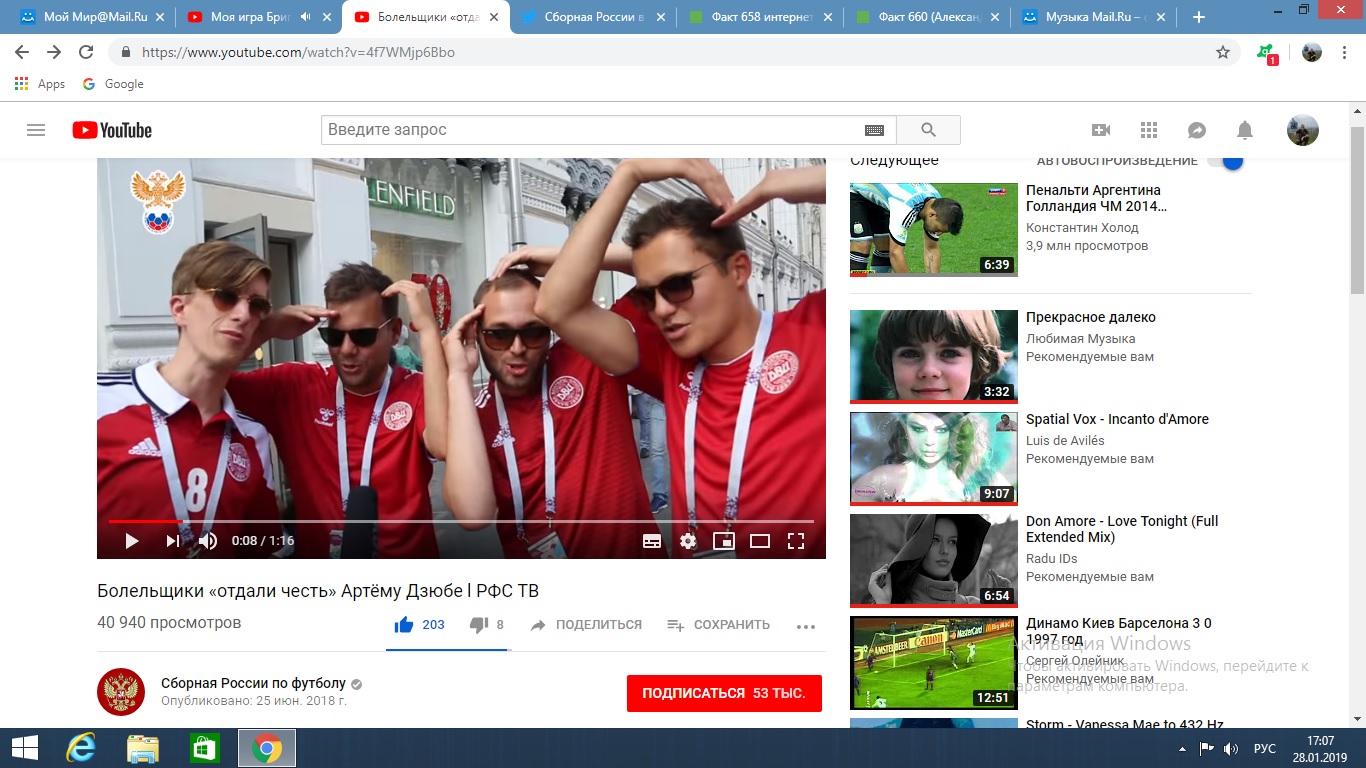This screenshot has height=768, width=1366.
Task: Open Windows Store from taskbar
Action: [204, 748]
